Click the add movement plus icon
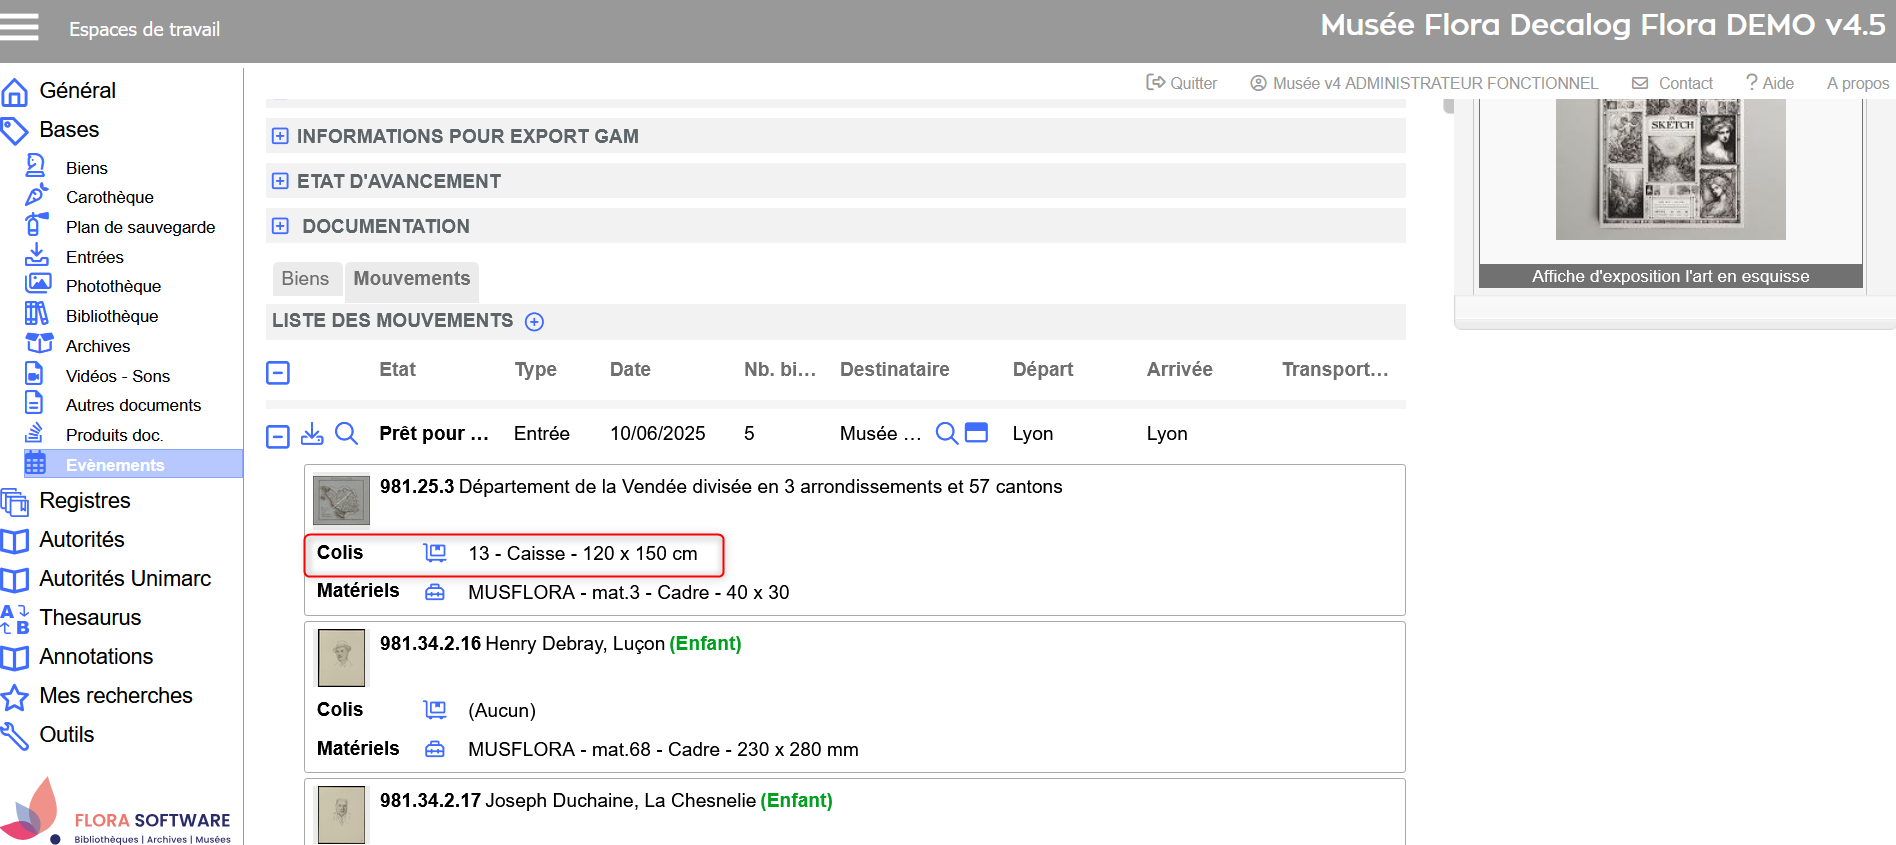The image size is (1896, 845). click(x=535, y=321)
